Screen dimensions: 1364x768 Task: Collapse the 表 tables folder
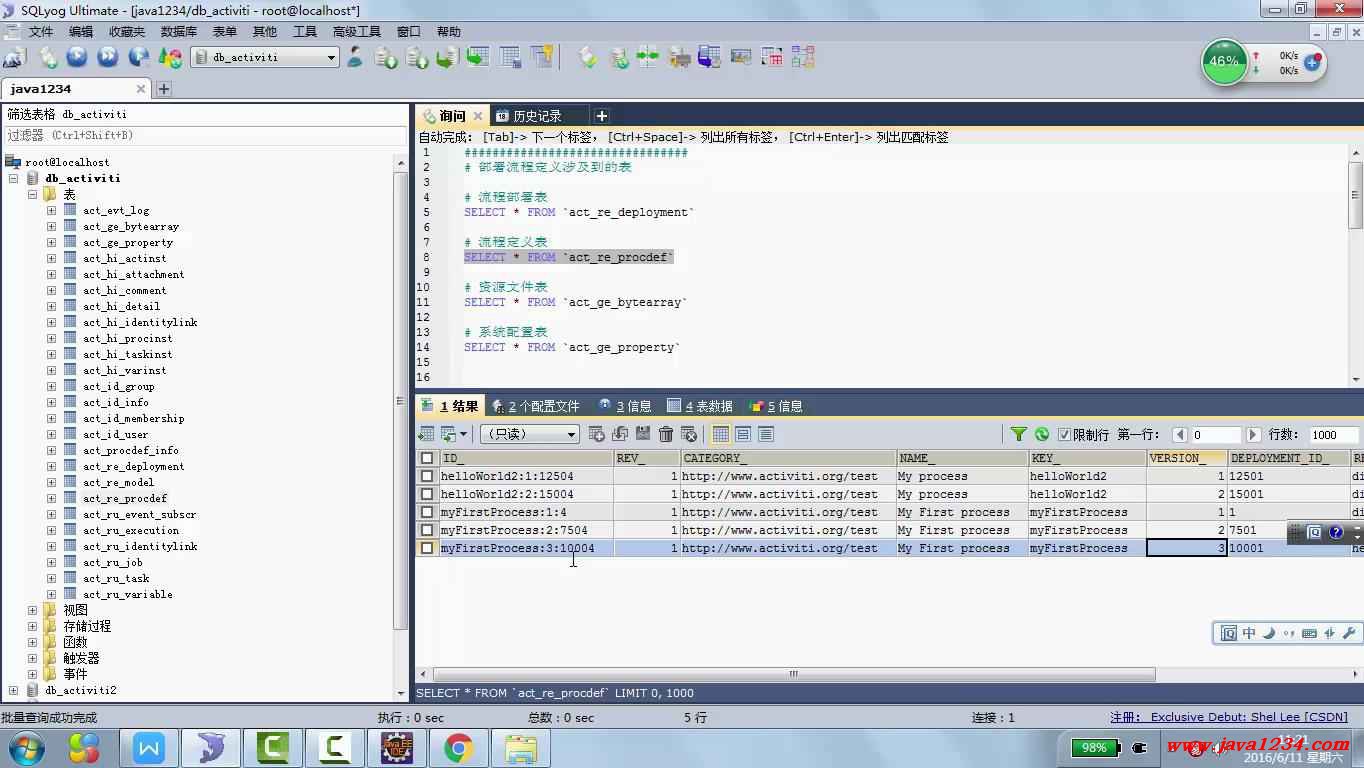click(32, 194)
